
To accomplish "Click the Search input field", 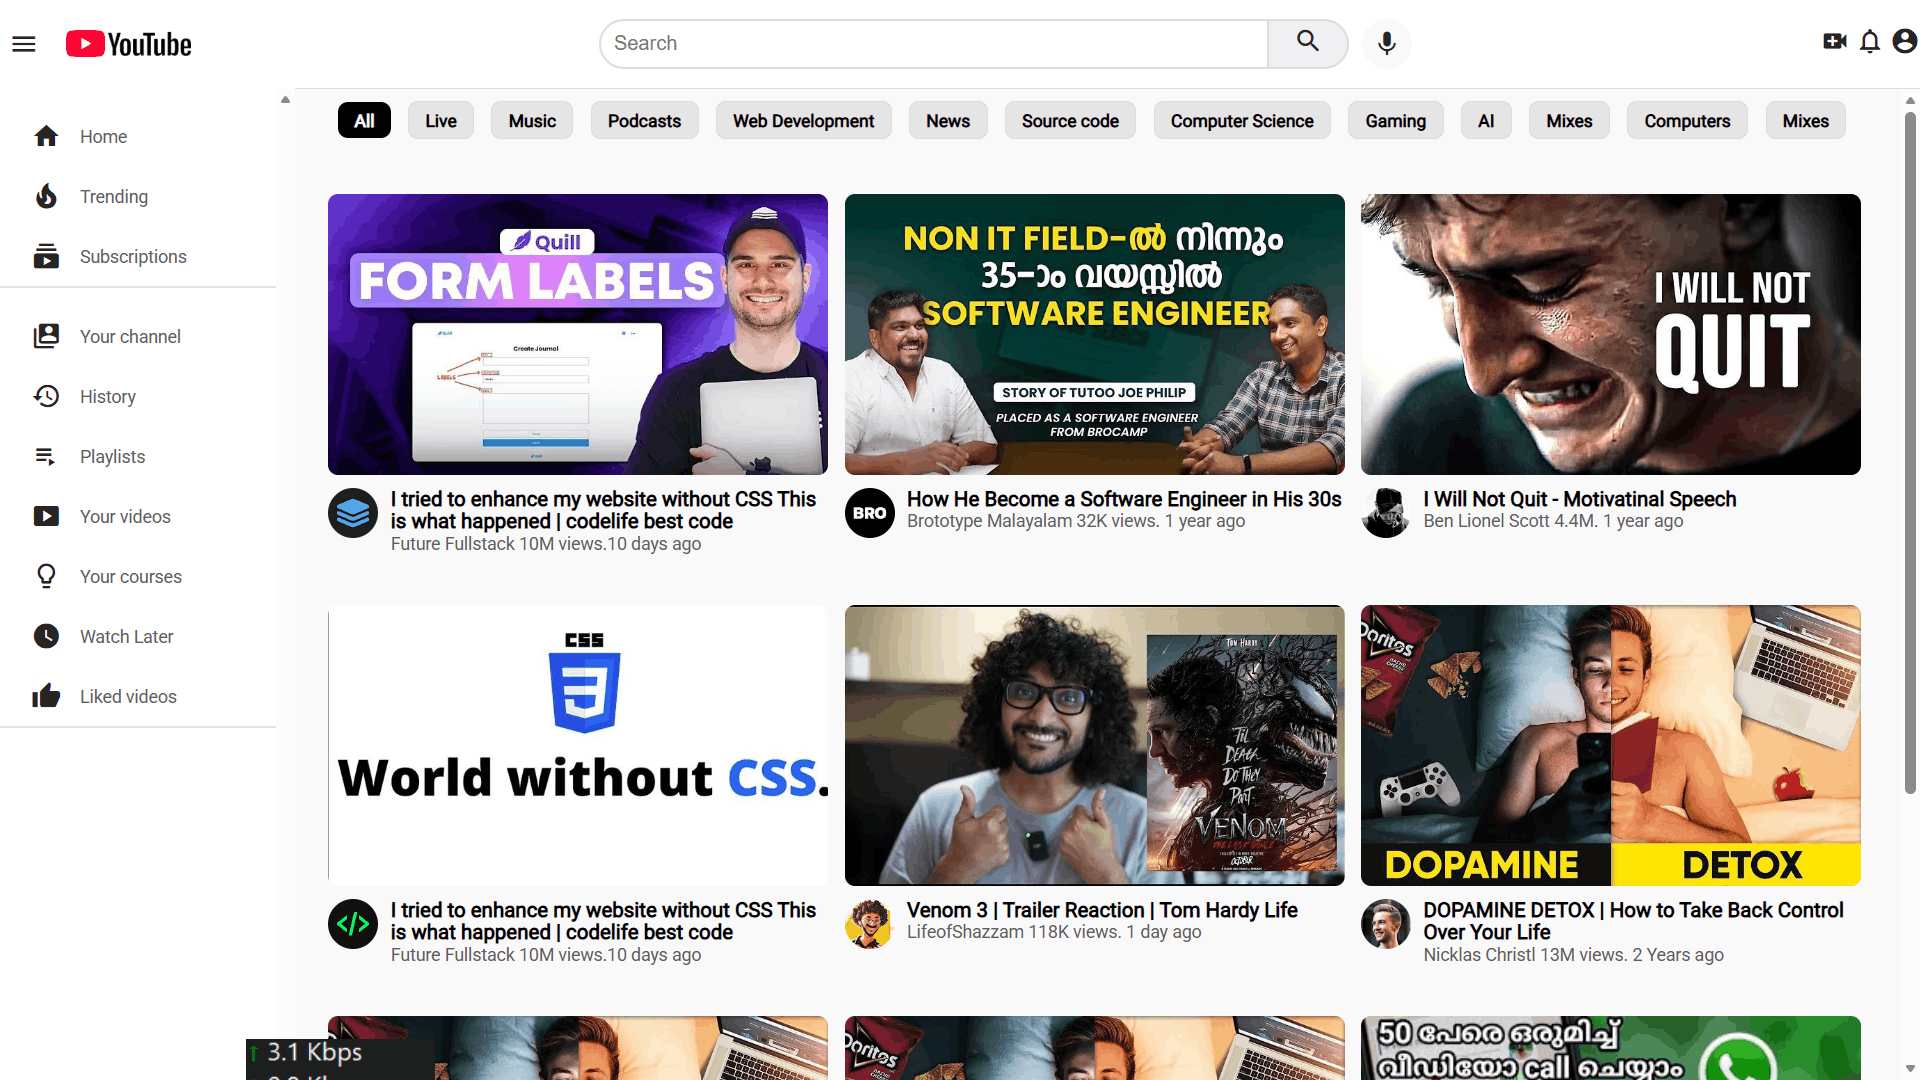I will [935, 44].
